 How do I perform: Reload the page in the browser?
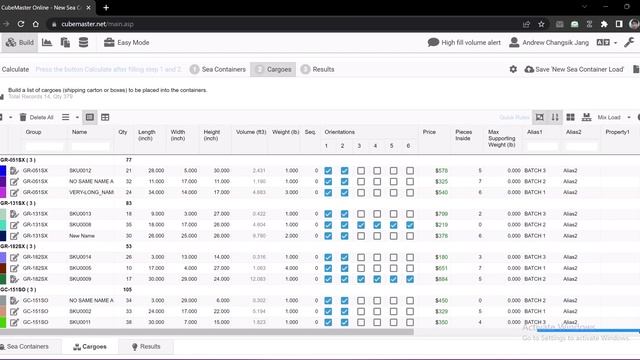21,24
